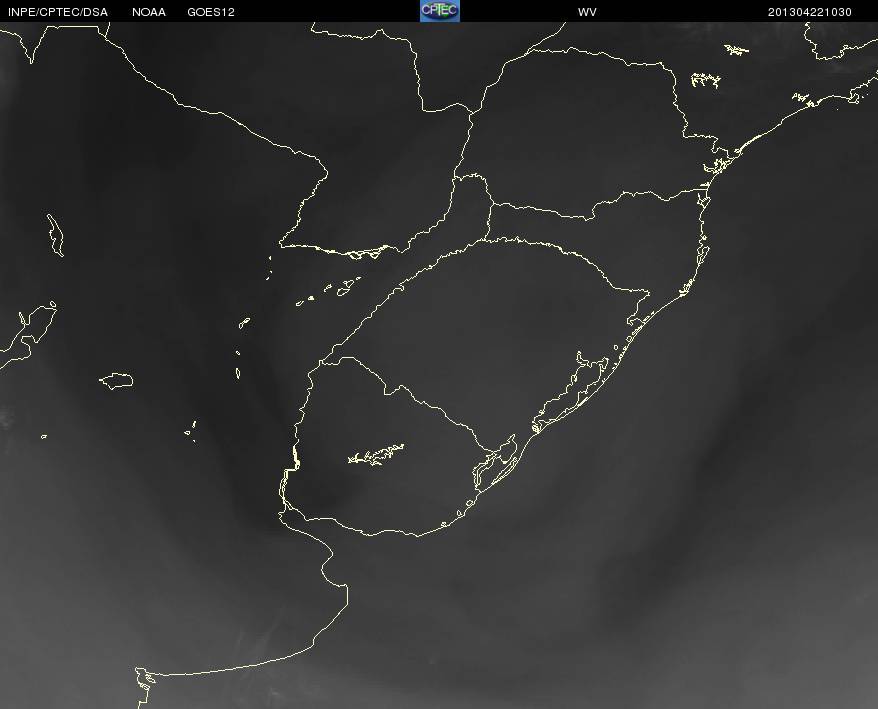The image size is (878, 709).
Task: Click the CPTEC logo in the header
Action: [440, 11]
